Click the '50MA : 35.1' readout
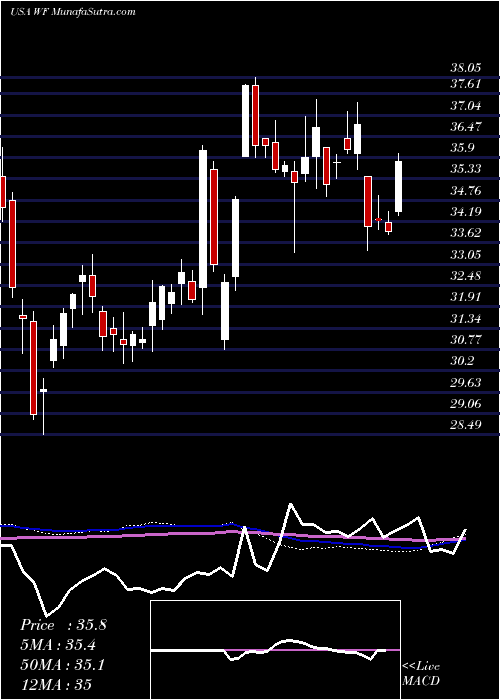The height and width of the screenshot is (700, 500). [x=63, y=665]
